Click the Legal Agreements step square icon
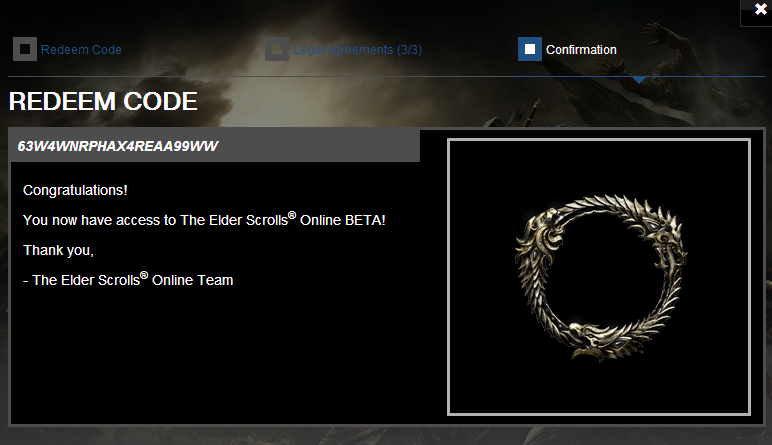 pos(277,49)
